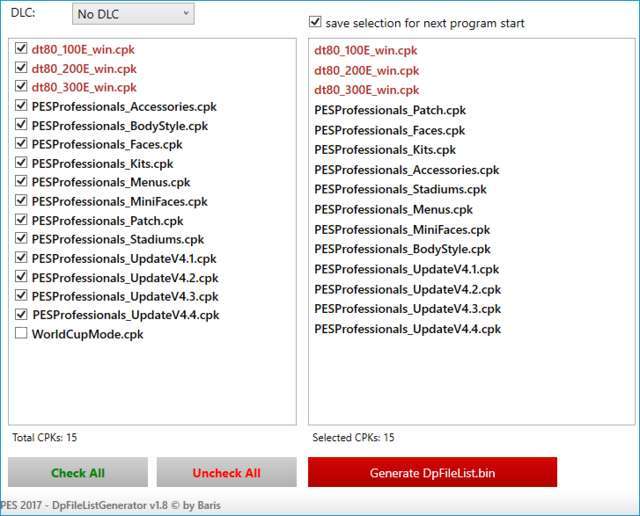This screenshot has width=640, height=516.
Task: Select dt80_200E_win.cpk in the selected list
Action: [x=367, y=71]
